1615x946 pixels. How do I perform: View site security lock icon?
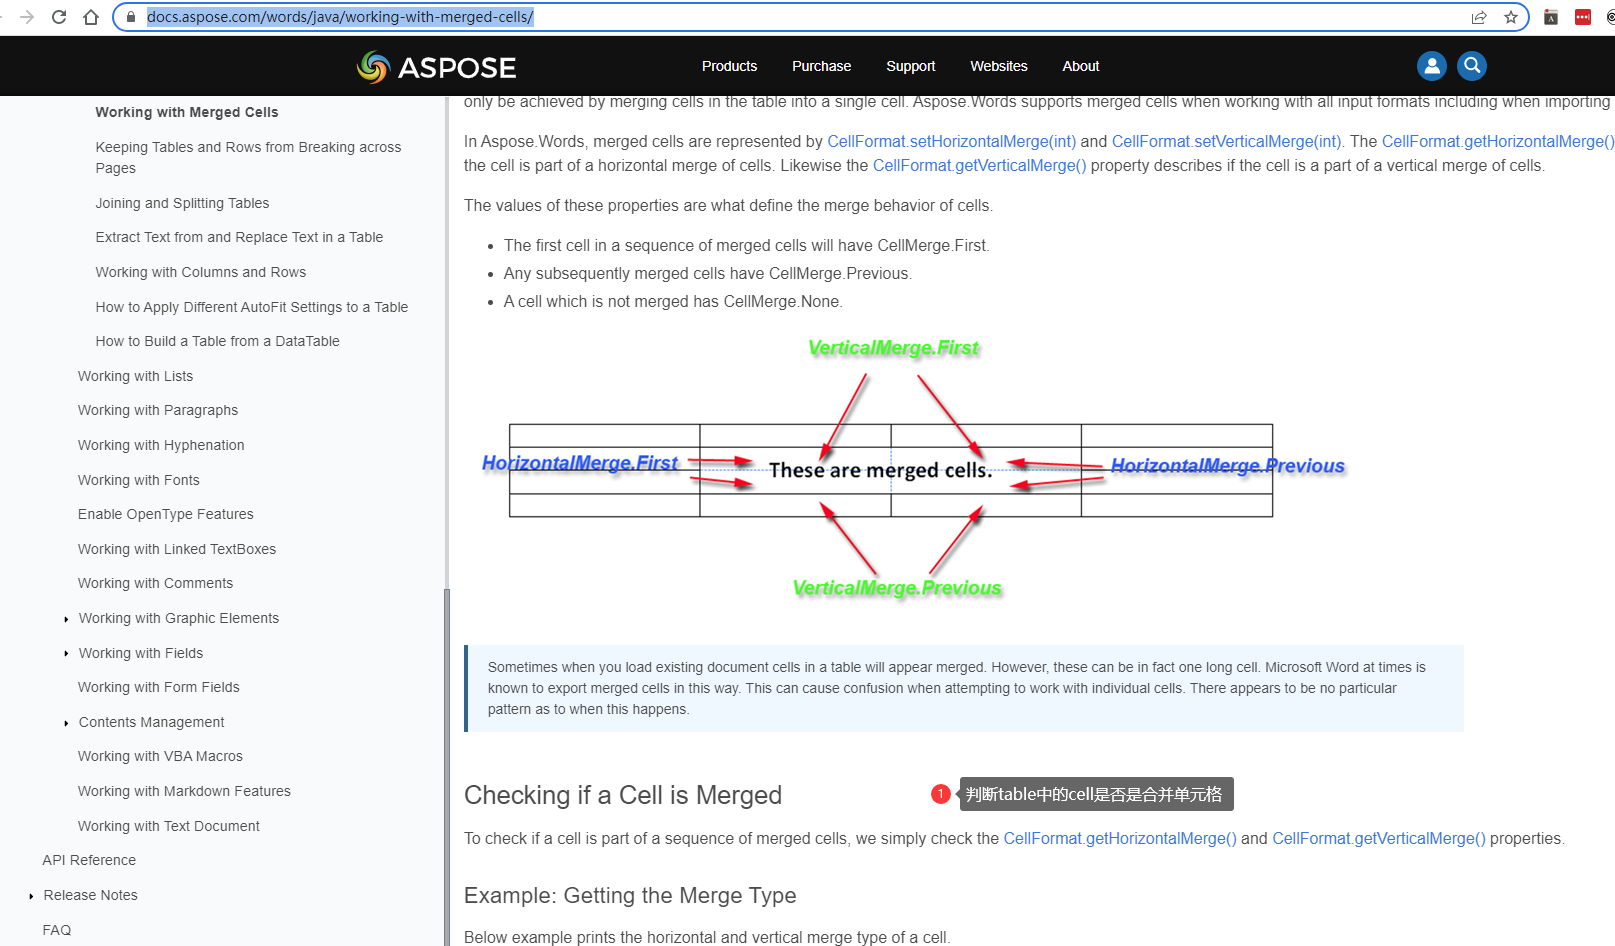pos(130,17)
